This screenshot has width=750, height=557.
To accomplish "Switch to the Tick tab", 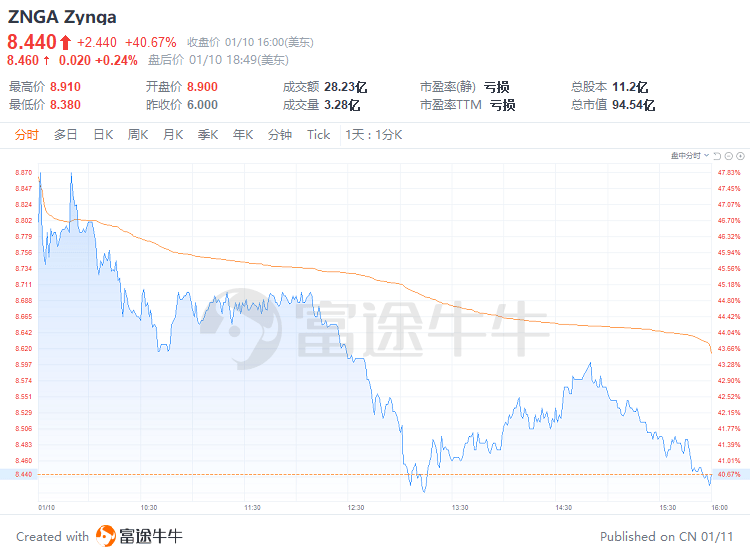I will pyautogui.click(x=319, y=135).
